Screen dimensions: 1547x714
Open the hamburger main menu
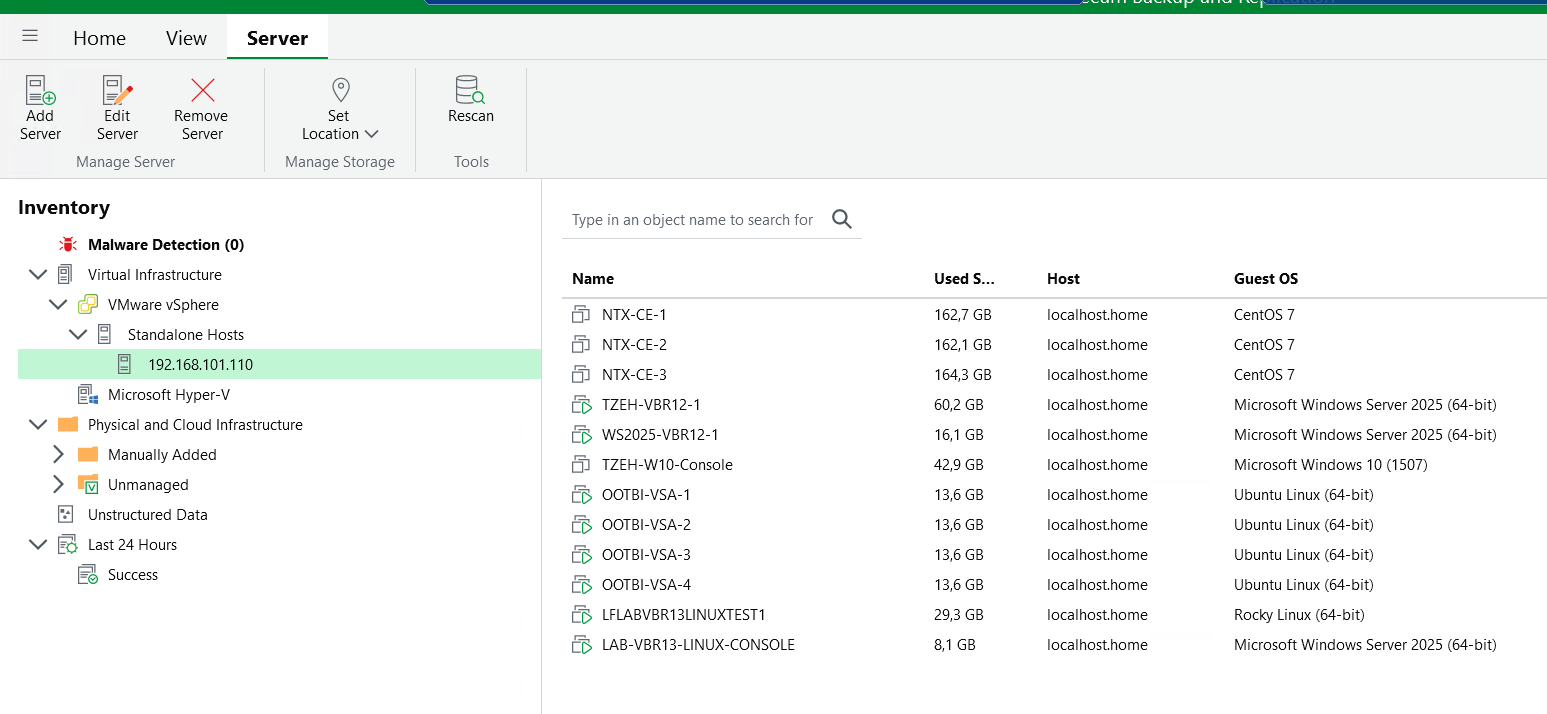pos(29,36)
